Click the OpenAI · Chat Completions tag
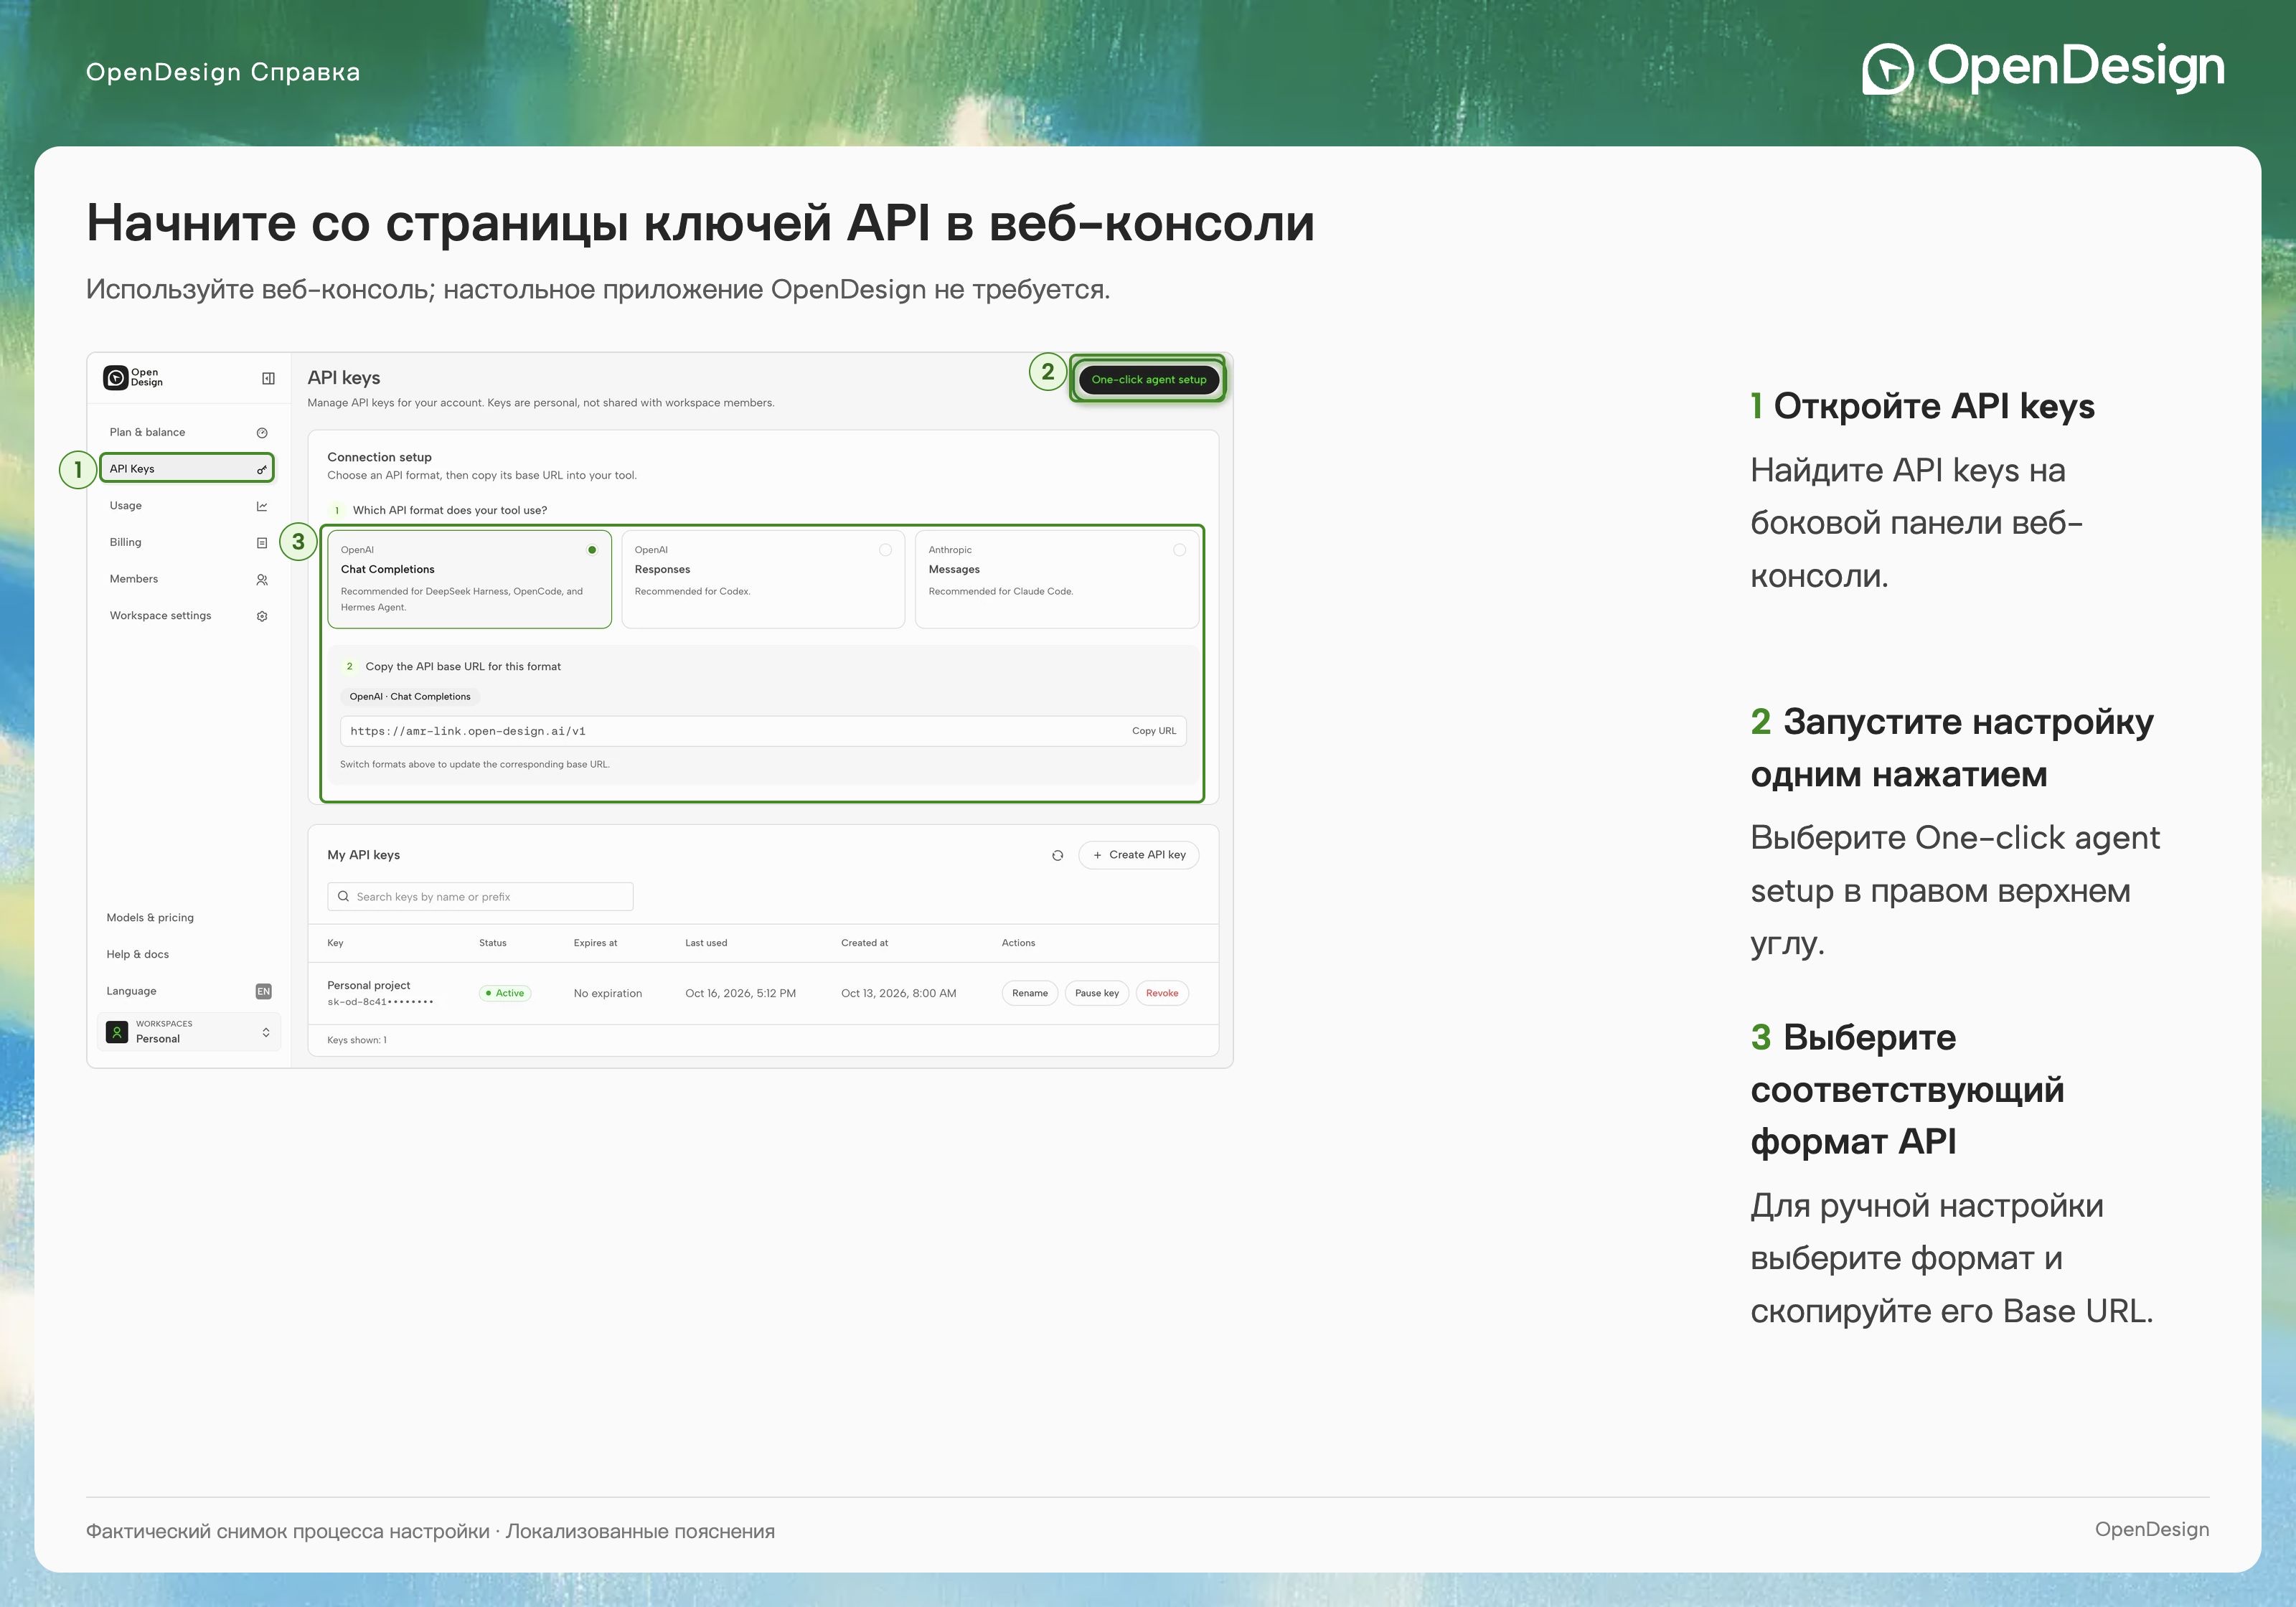Image resolution: width=2296 pixels, height=1607 pixels. click(410, 697)
